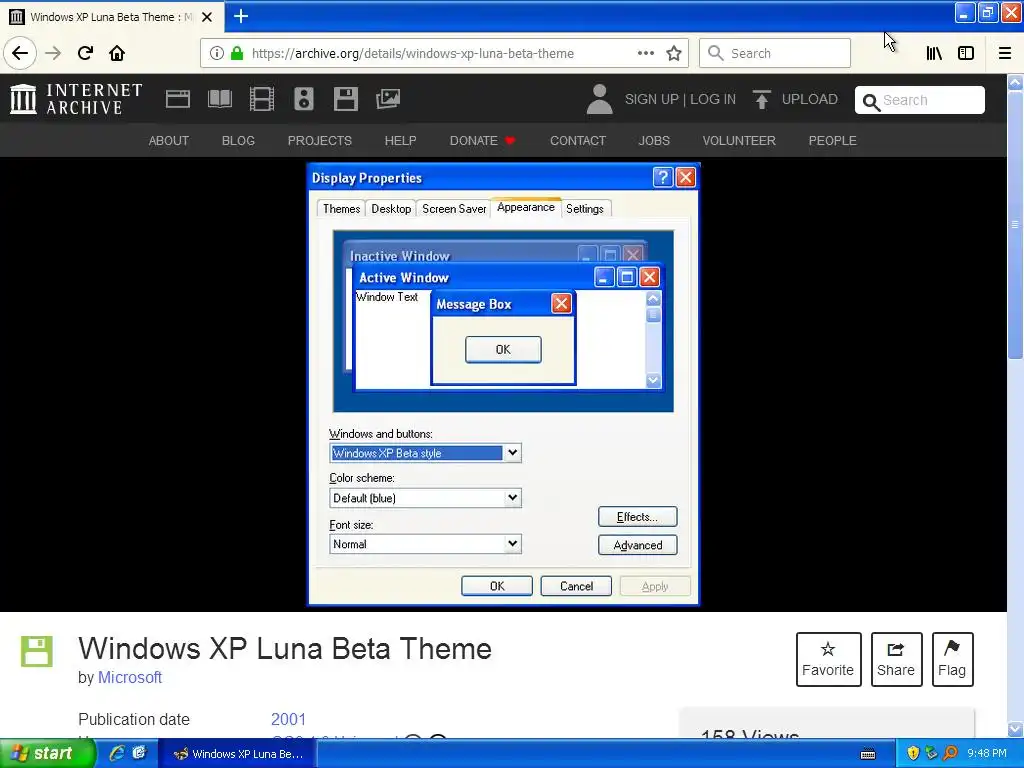Click the user avatar icon
The height and width of the screenshot is (768, 1024).
pyautogui.click(x=600, y=99)
